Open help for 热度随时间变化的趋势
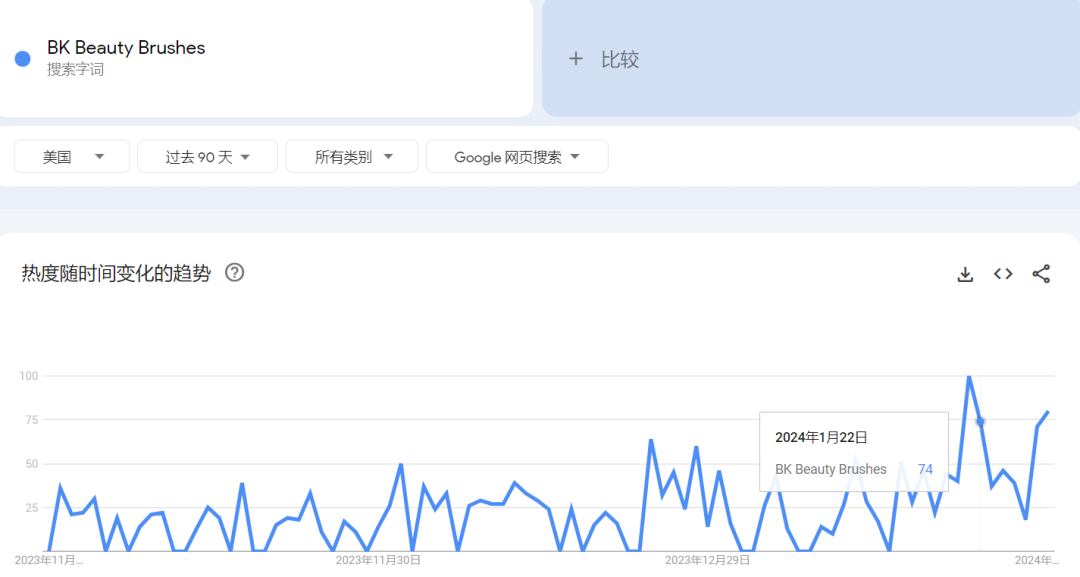 (234, 273)
